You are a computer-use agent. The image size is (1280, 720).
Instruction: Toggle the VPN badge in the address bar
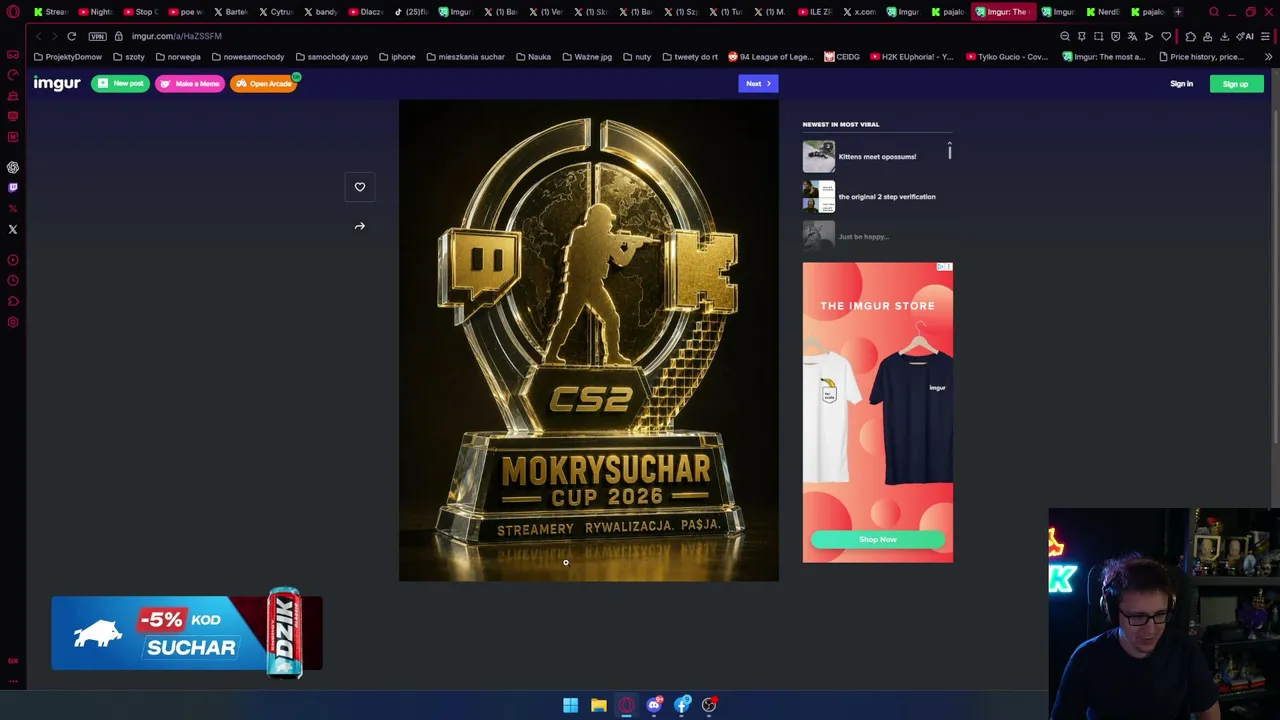97,36
